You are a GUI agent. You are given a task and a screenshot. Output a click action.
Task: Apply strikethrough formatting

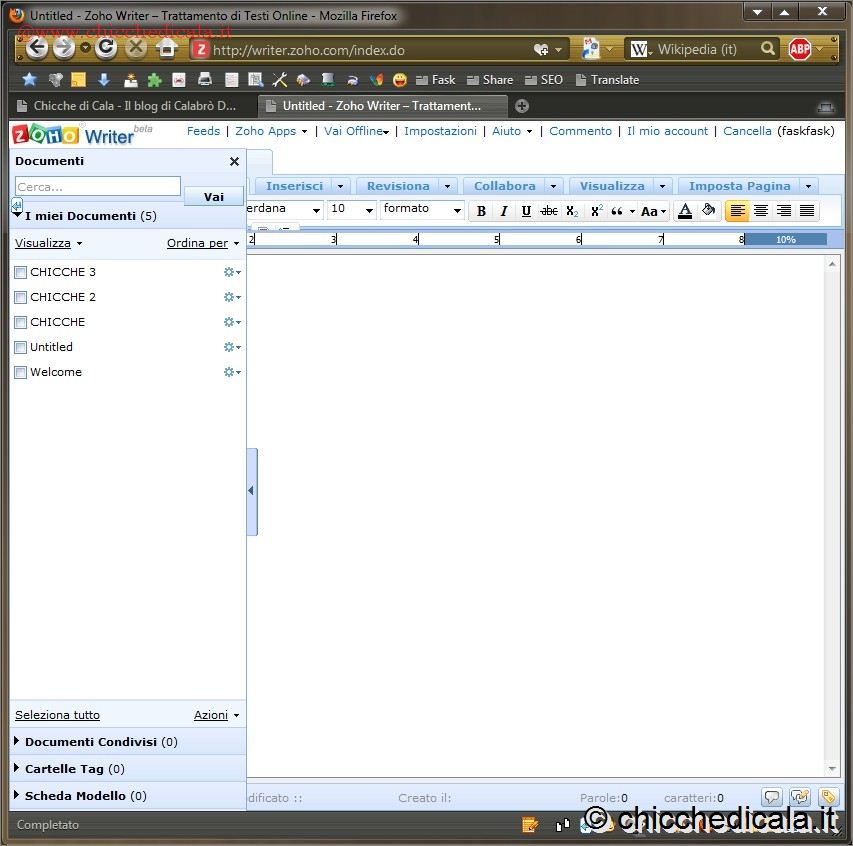click(549, 211)
